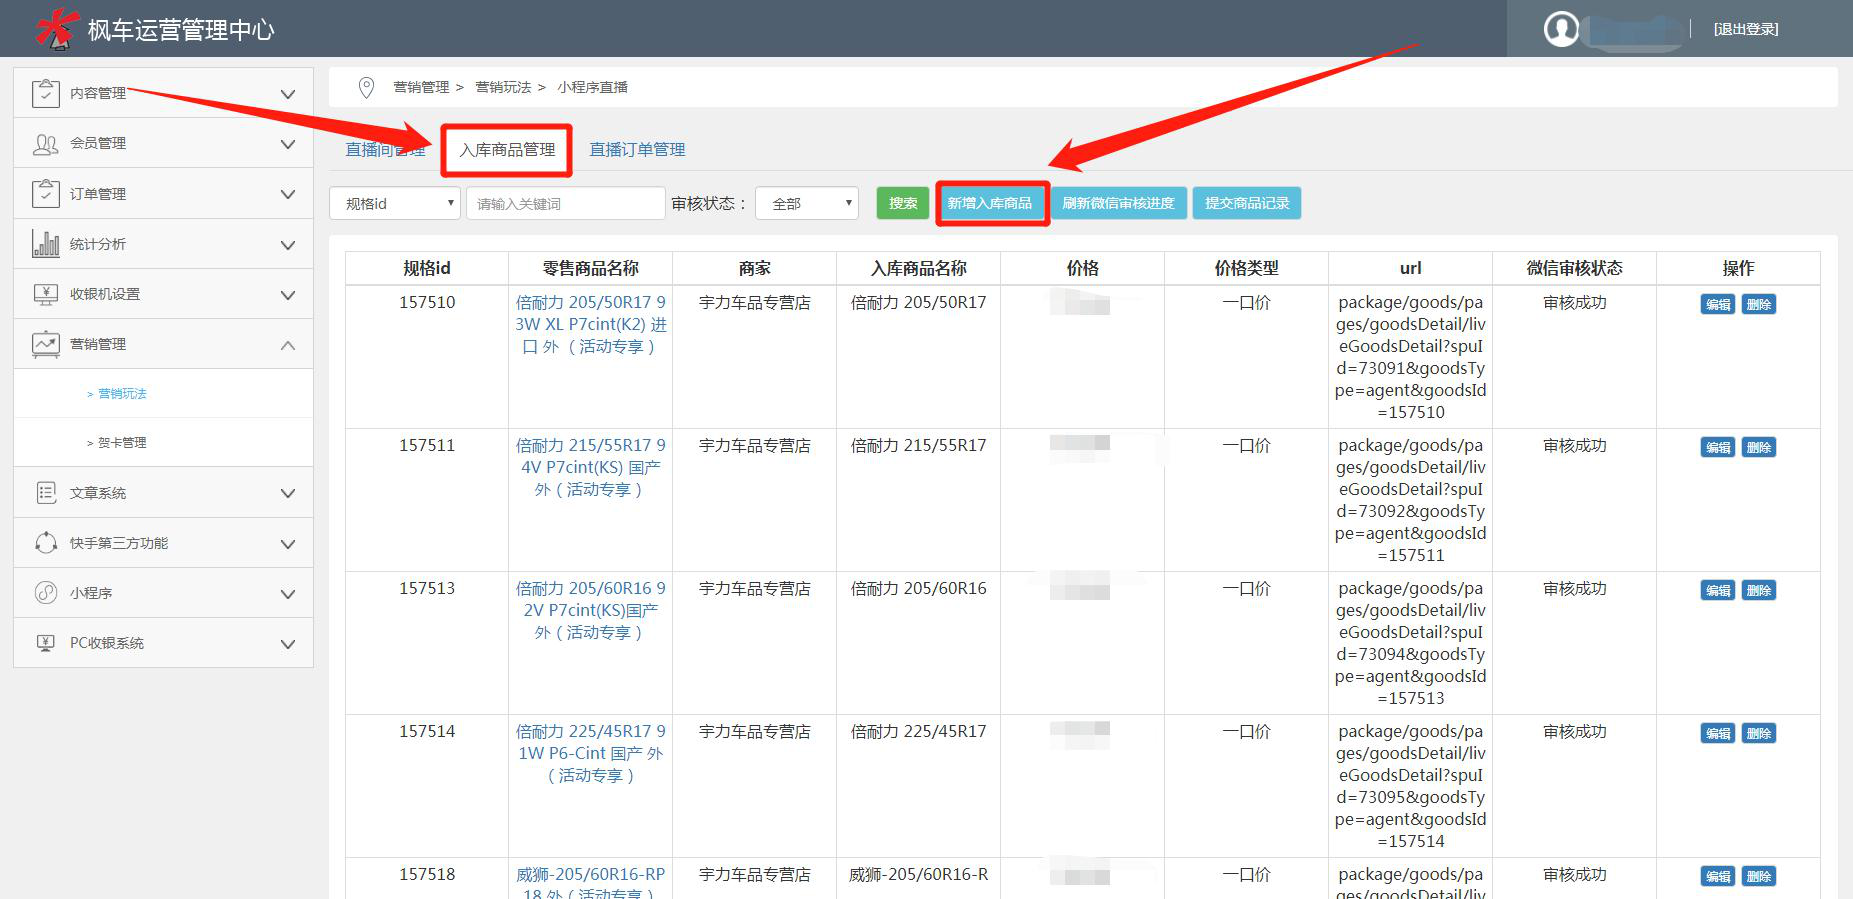This screenshot has height=899, width=1853.
Task: Click the spec id cell 157513
Action: [427, 588]
